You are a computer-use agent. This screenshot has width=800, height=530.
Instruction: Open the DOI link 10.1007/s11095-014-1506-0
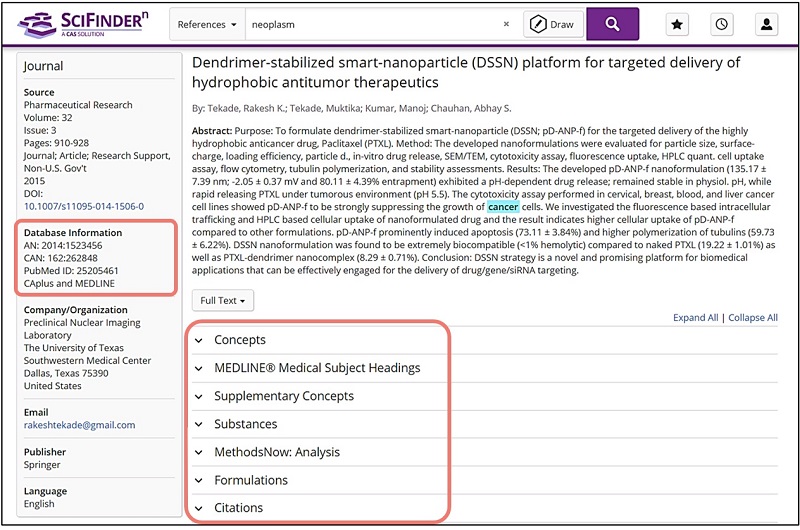click(x=84, y=206)
